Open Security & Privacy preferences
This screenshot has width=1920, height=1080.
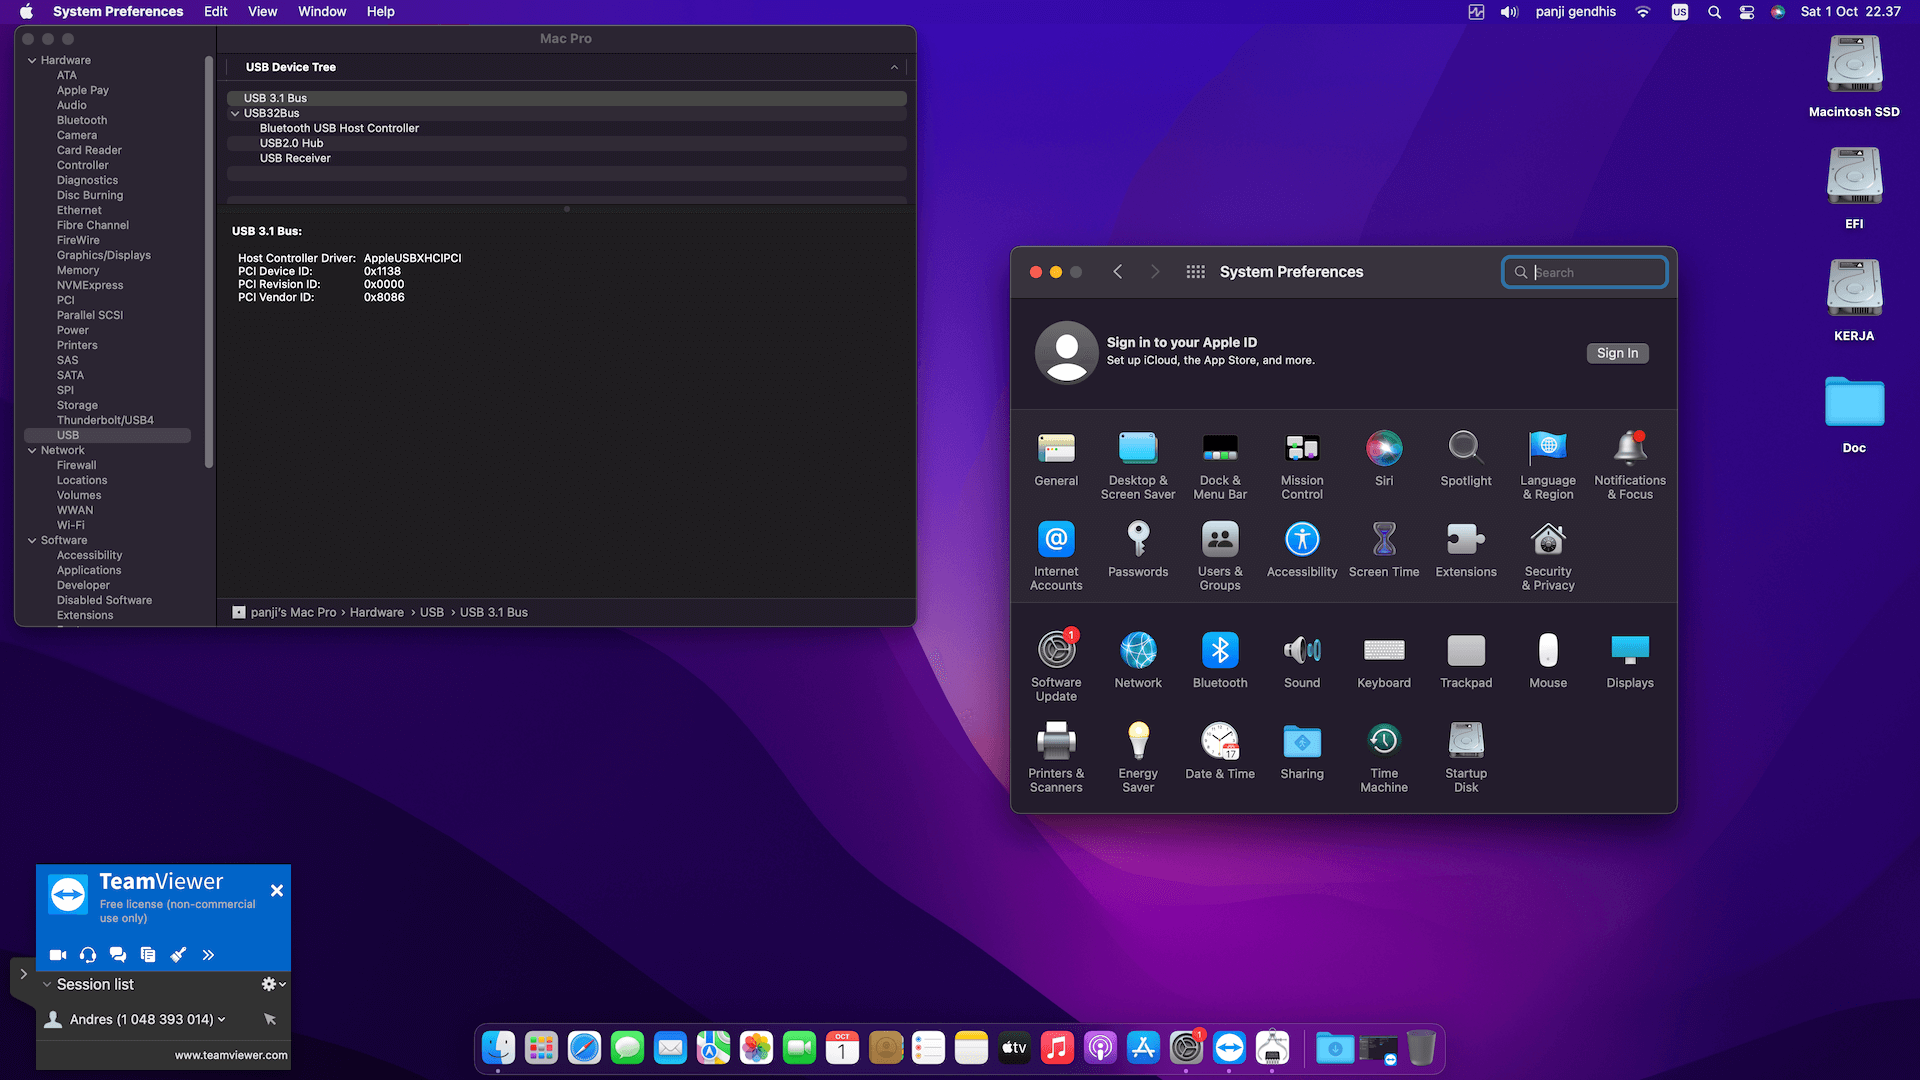click(1548, 556)
